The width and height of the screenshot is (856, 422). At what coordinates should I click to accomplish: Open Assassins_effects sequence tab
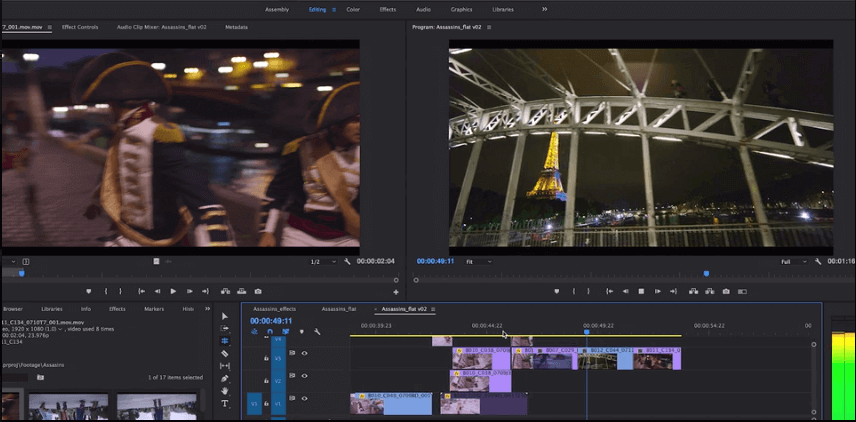coord(274,309)
